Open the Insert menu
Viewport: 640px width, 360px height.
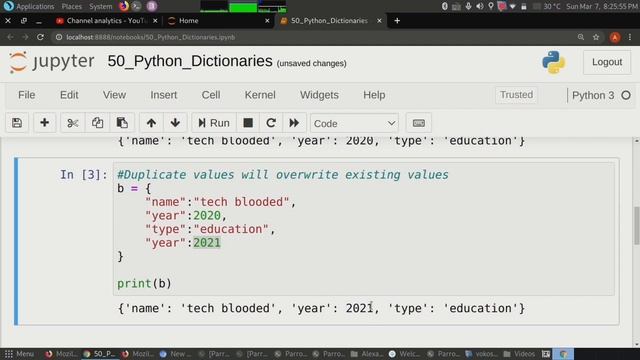tap(164, 95)
